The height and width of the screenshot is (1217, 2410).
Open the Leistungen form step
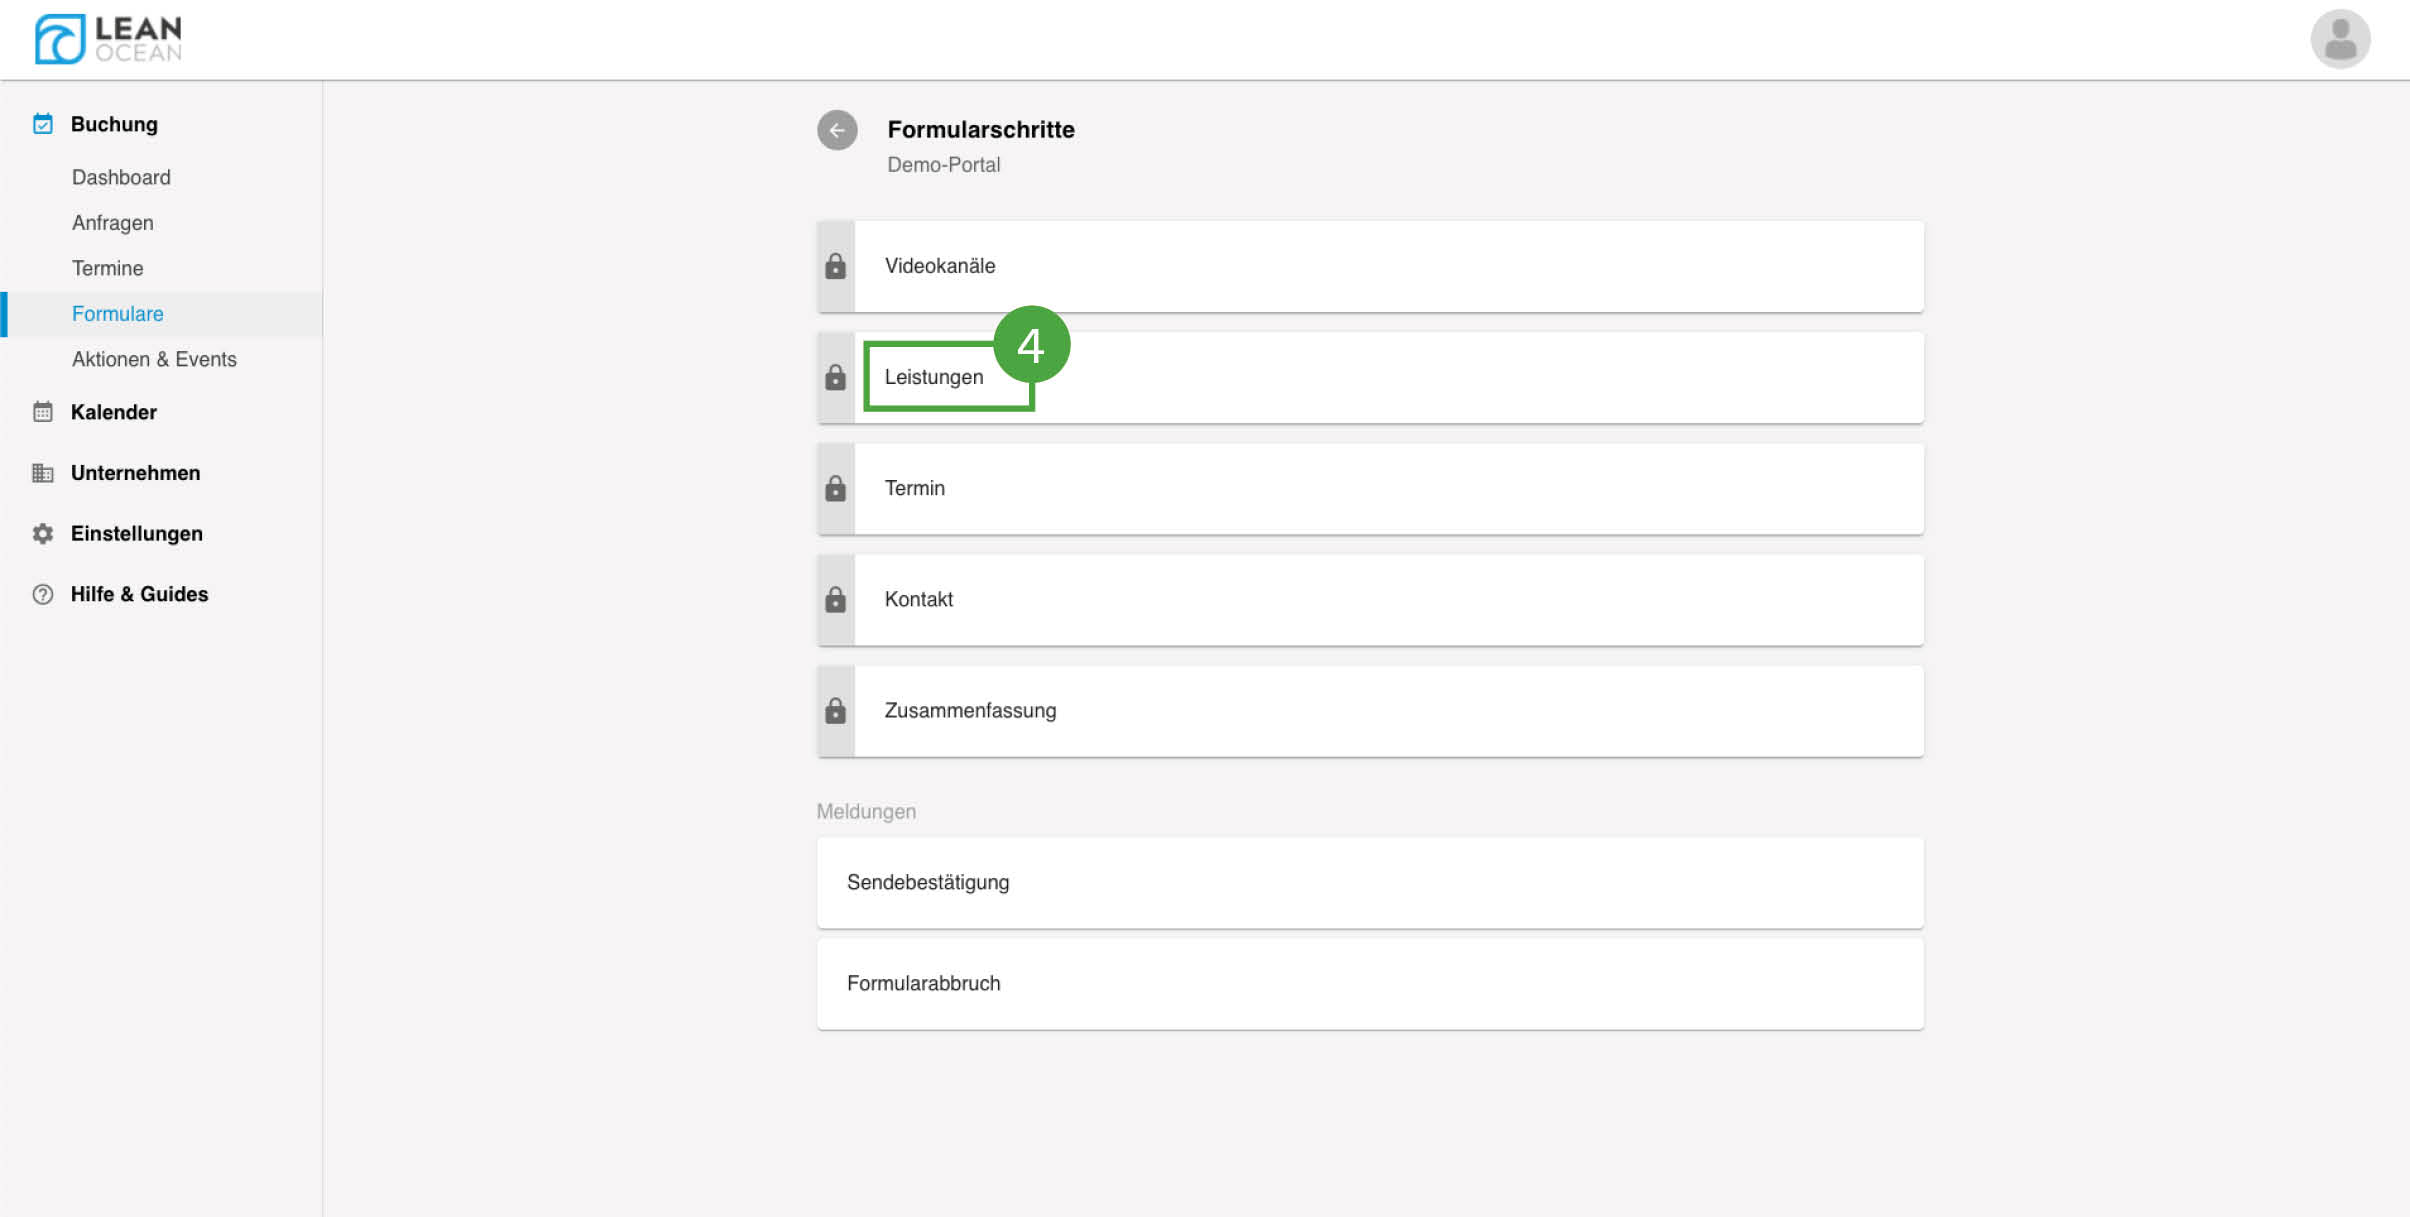[934, 377]
